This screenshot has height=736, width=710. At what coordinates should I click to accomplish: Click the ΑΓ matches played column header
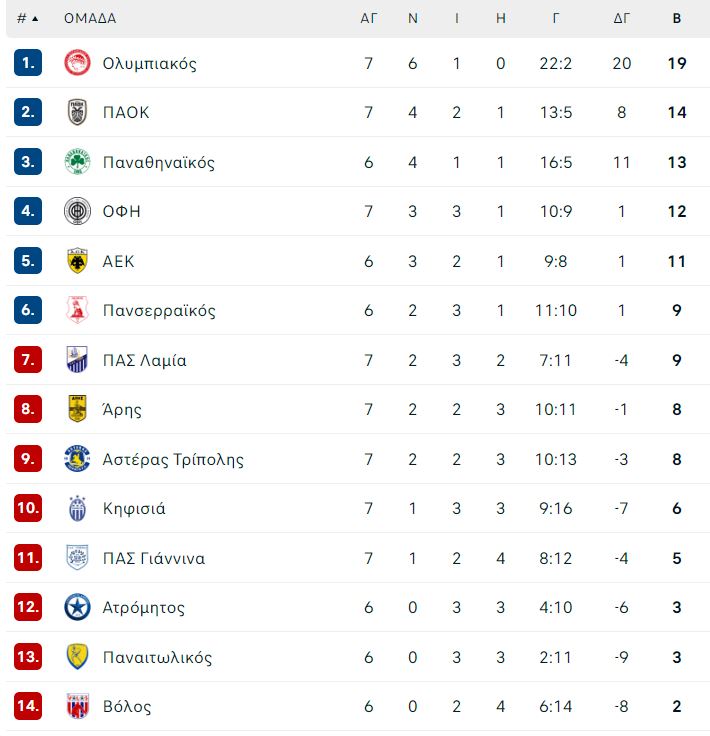(369, 18)
